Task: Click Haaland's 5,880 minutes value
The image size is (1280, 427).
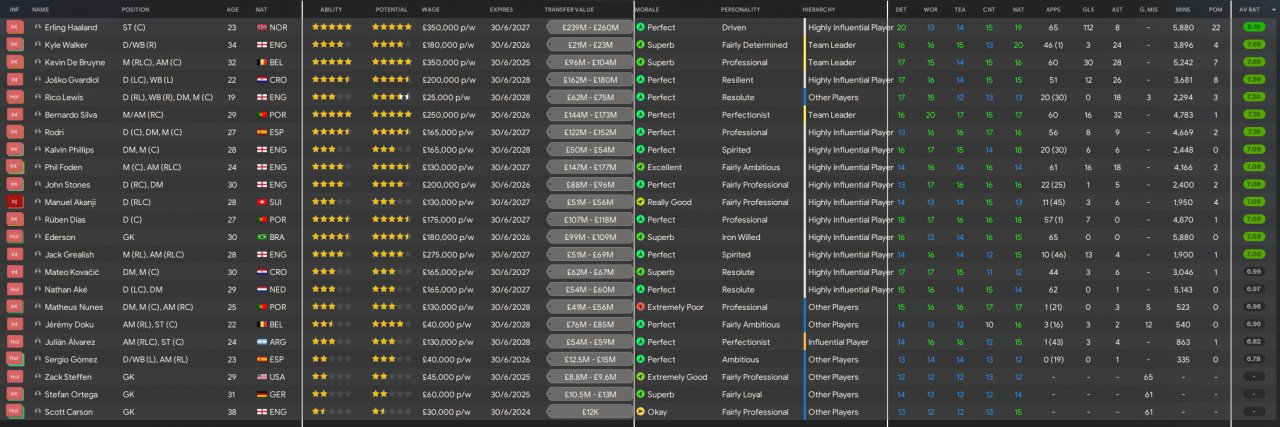Action: click(1183, 27)
